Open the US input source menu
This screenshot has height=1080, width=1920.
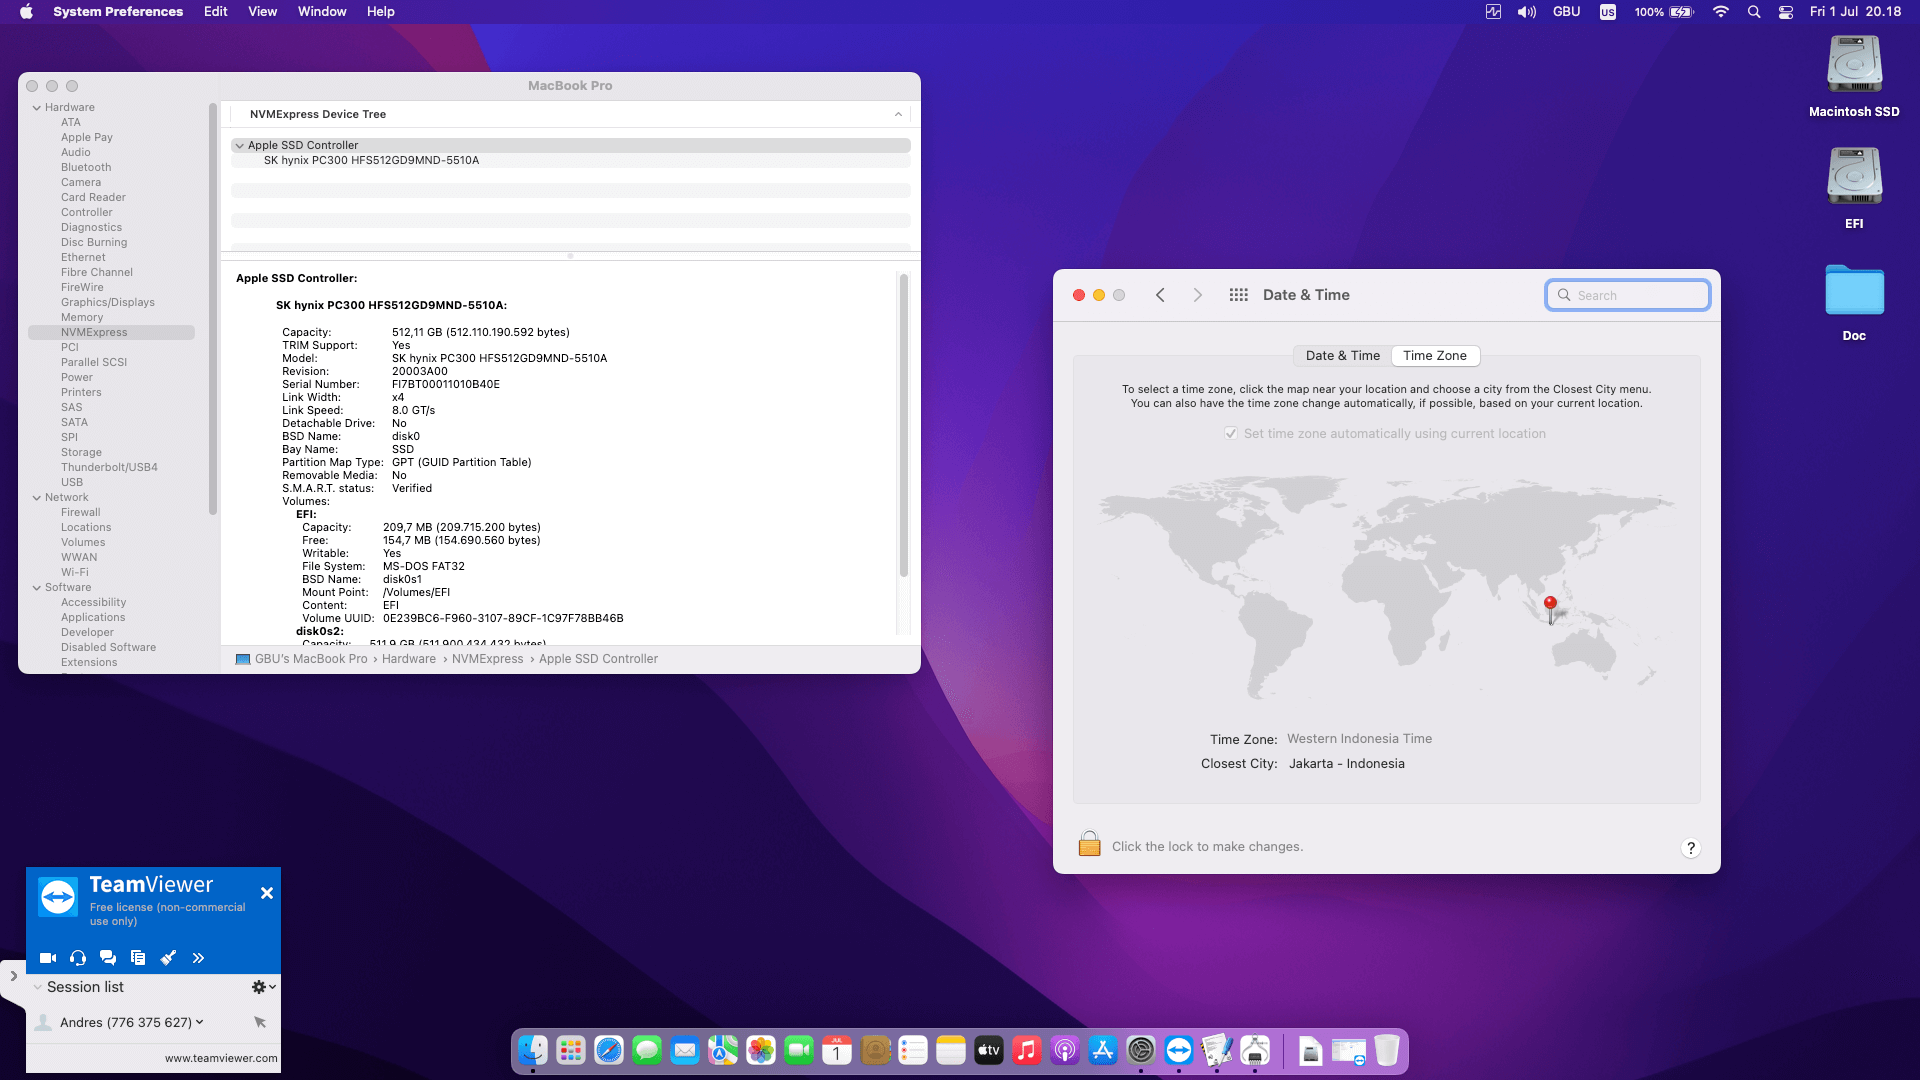[1608, 12]
